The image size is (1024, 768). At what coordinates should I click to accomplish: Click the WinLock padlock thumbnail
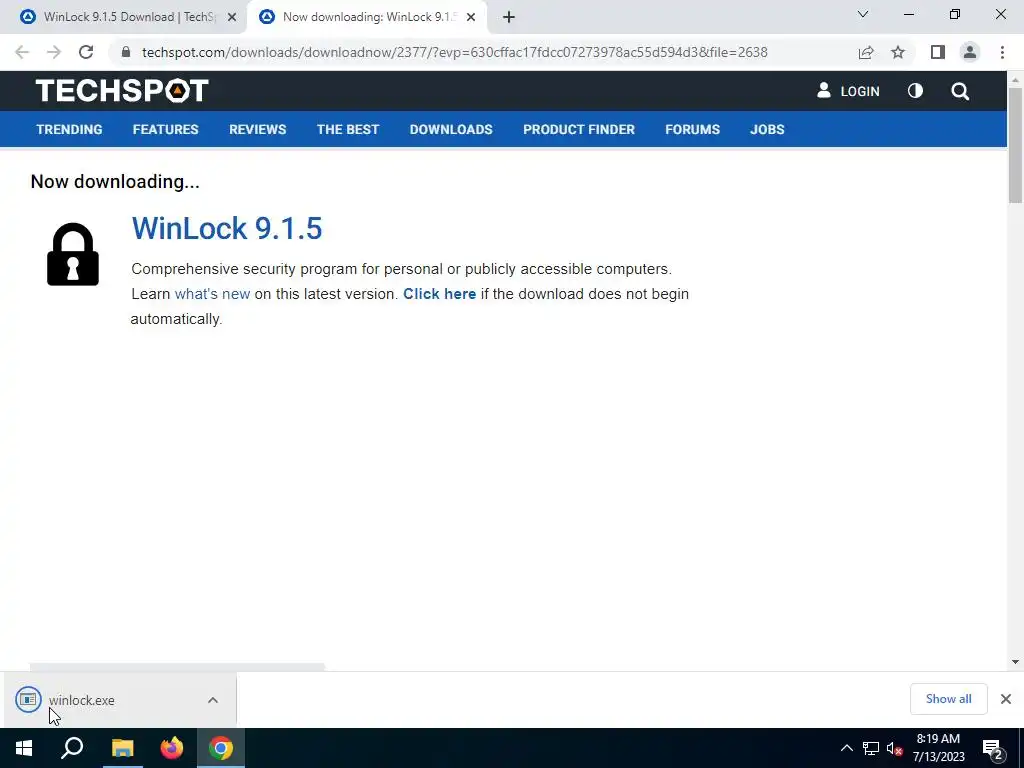click(73, 254)
